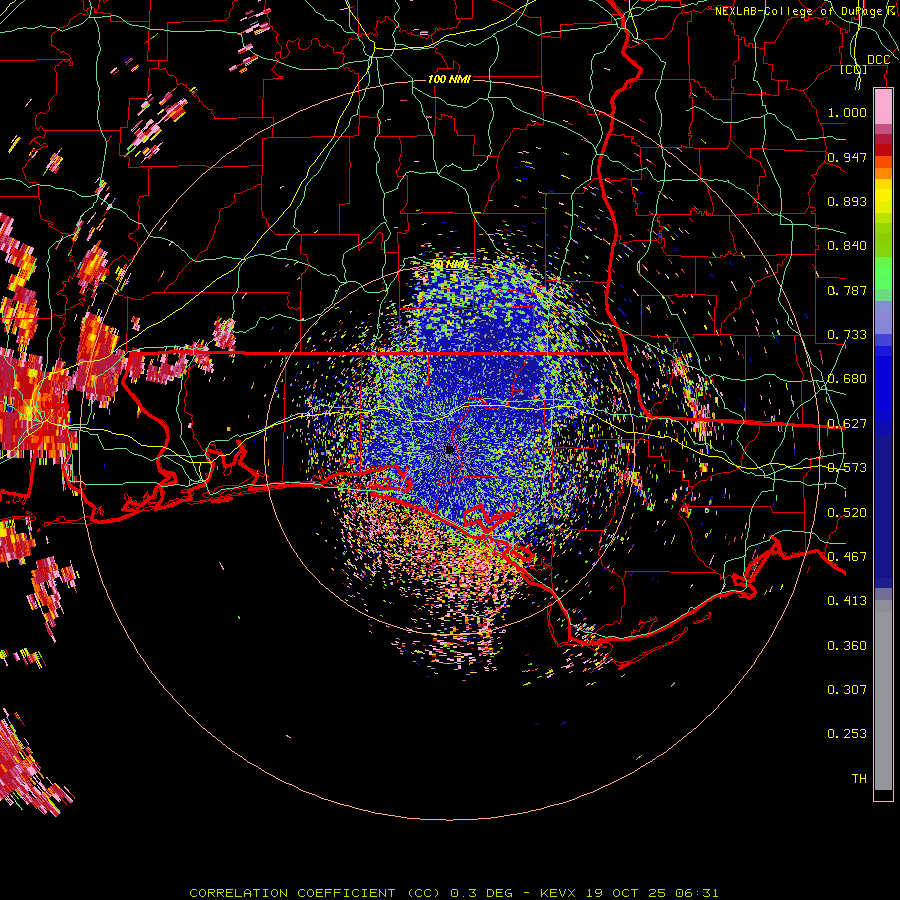This screenshot has height=900, width=900.
Task: Click the 0.520 legend value
Action: pyautogui.click(x=847, y=513)
